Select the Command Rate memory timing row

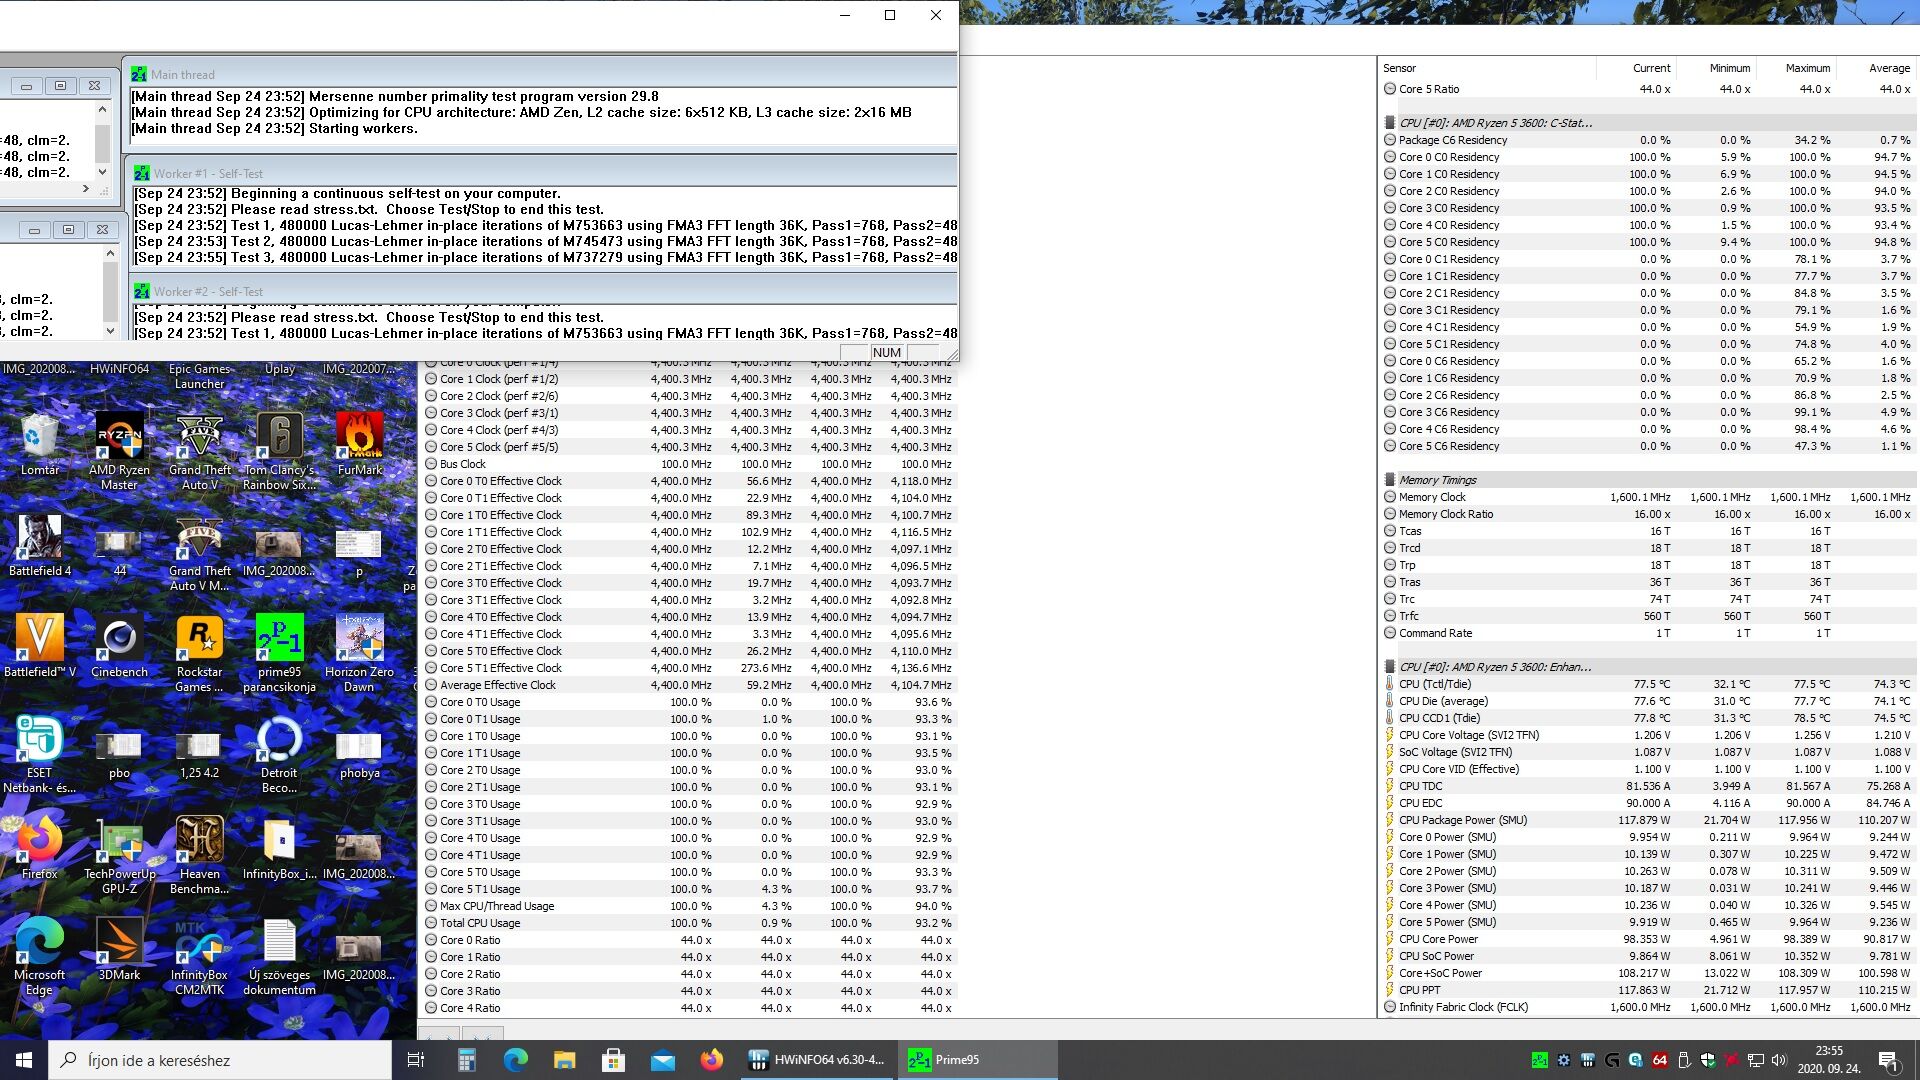coord(1647,633)
